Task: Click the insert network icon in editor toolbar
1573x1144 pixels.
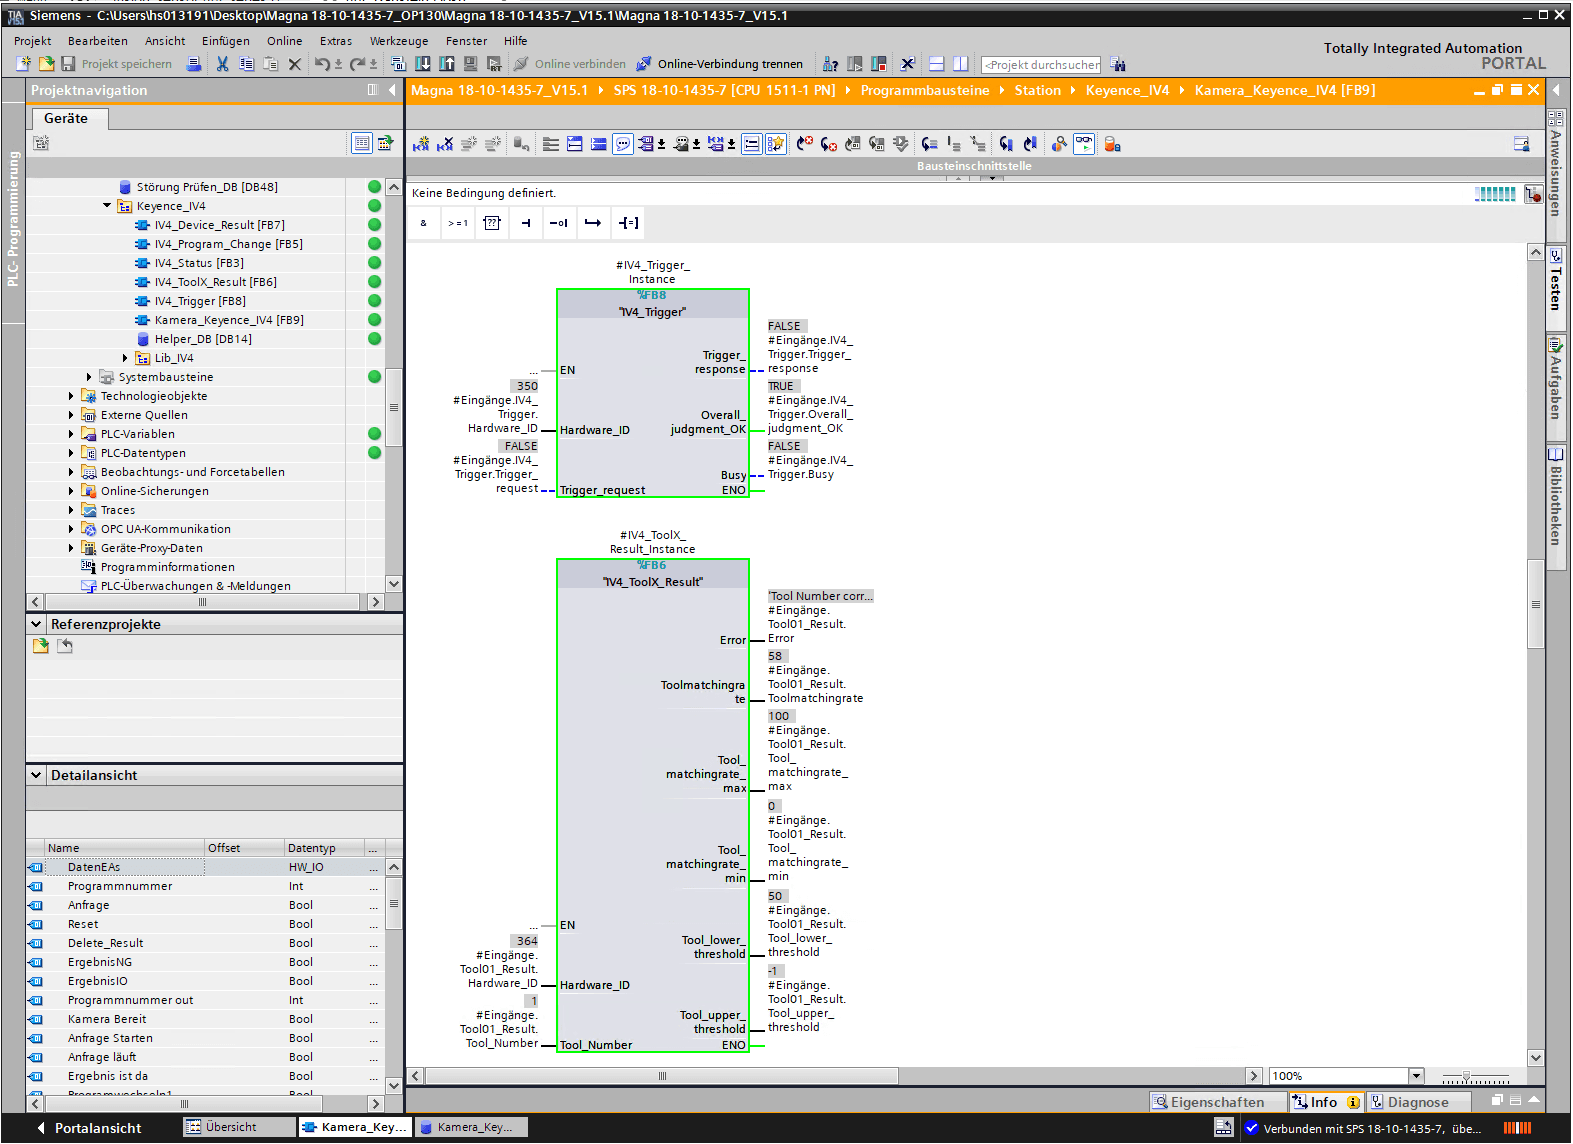Action: (x=421, y=144)
